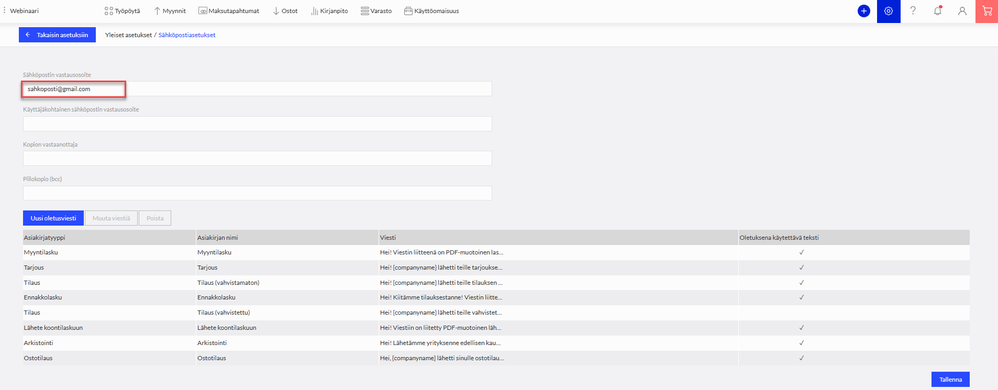Click Tallenna save button

pyautogui.click(x=950, y=379)
